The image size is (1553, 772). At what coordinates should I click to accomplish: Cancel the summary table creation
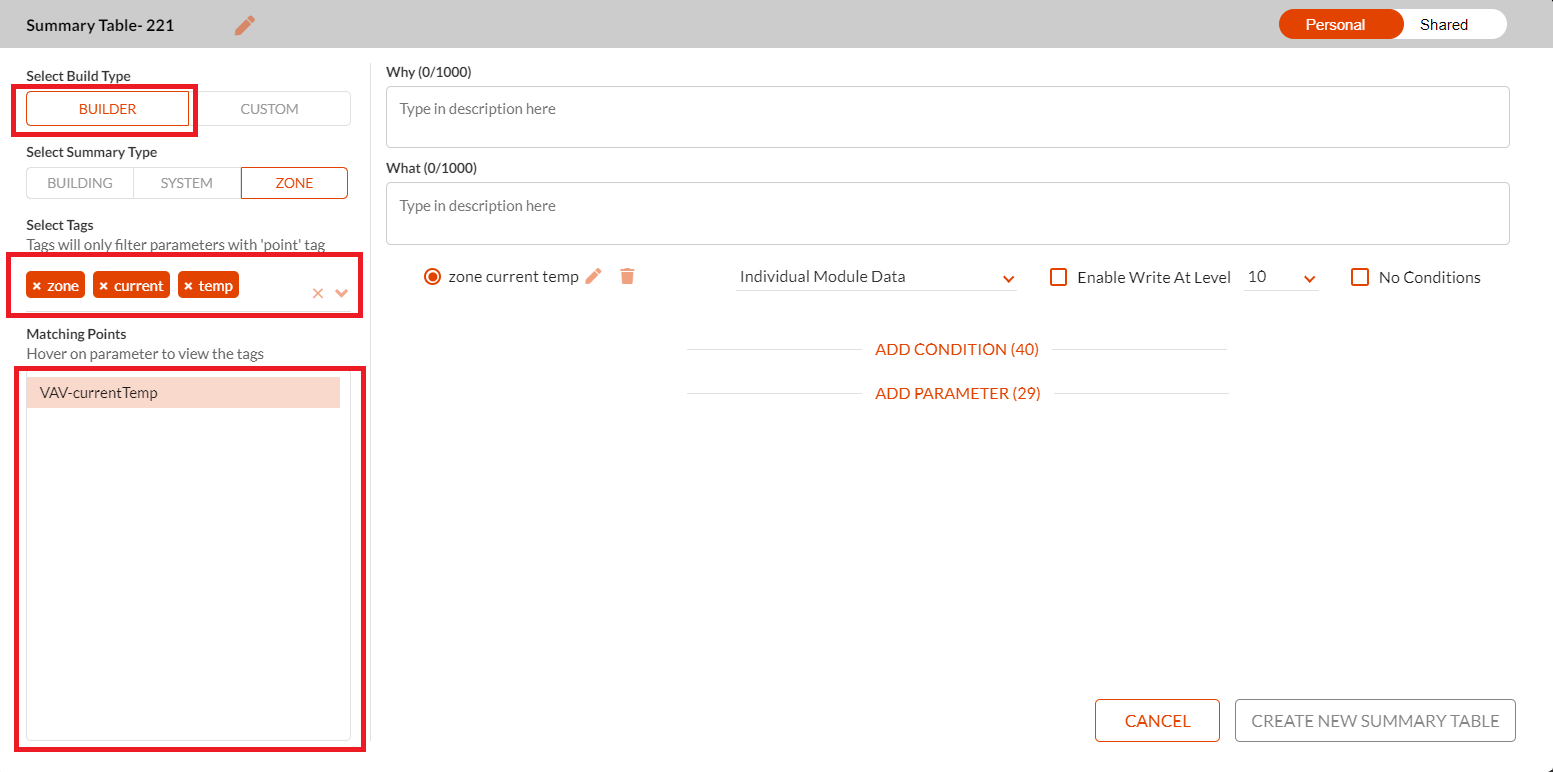point(1157,721)
